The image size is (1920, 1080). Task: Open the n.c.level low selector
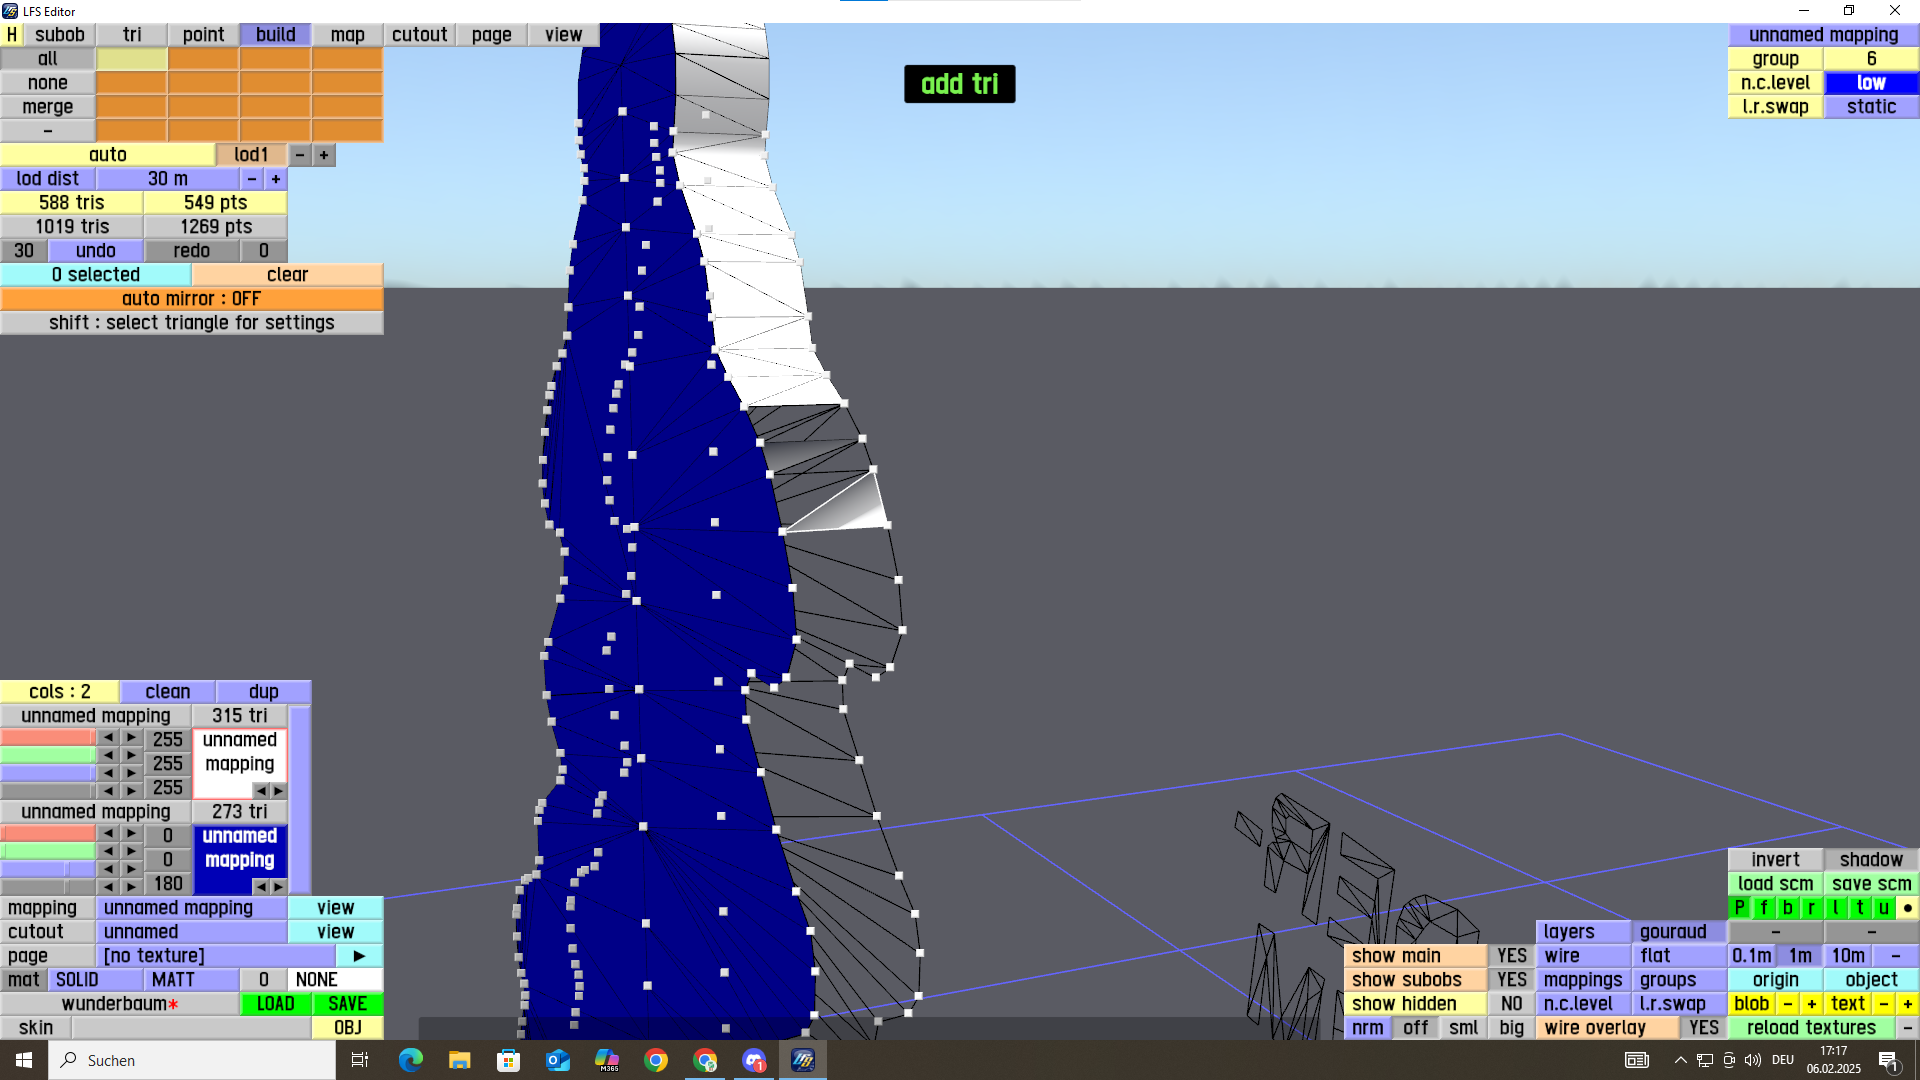1871,83
